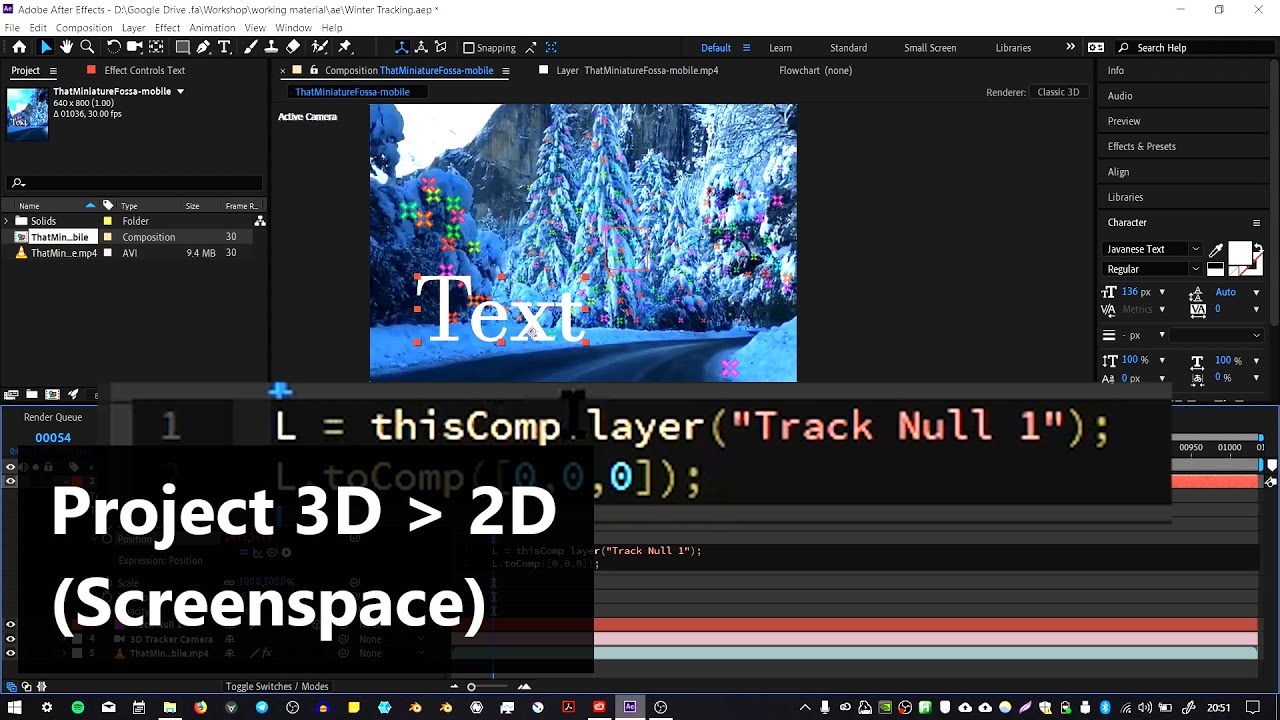Open the Effects & Presets panel

click(x=1141, y=146)
